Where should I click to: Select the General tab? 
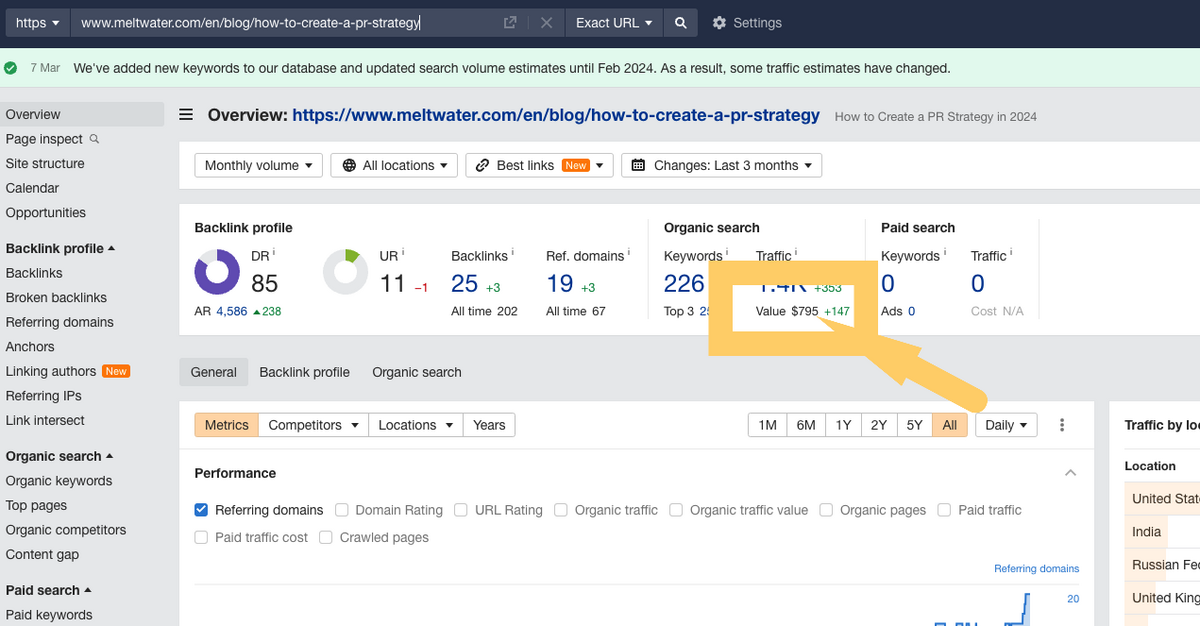pos(214,372)
